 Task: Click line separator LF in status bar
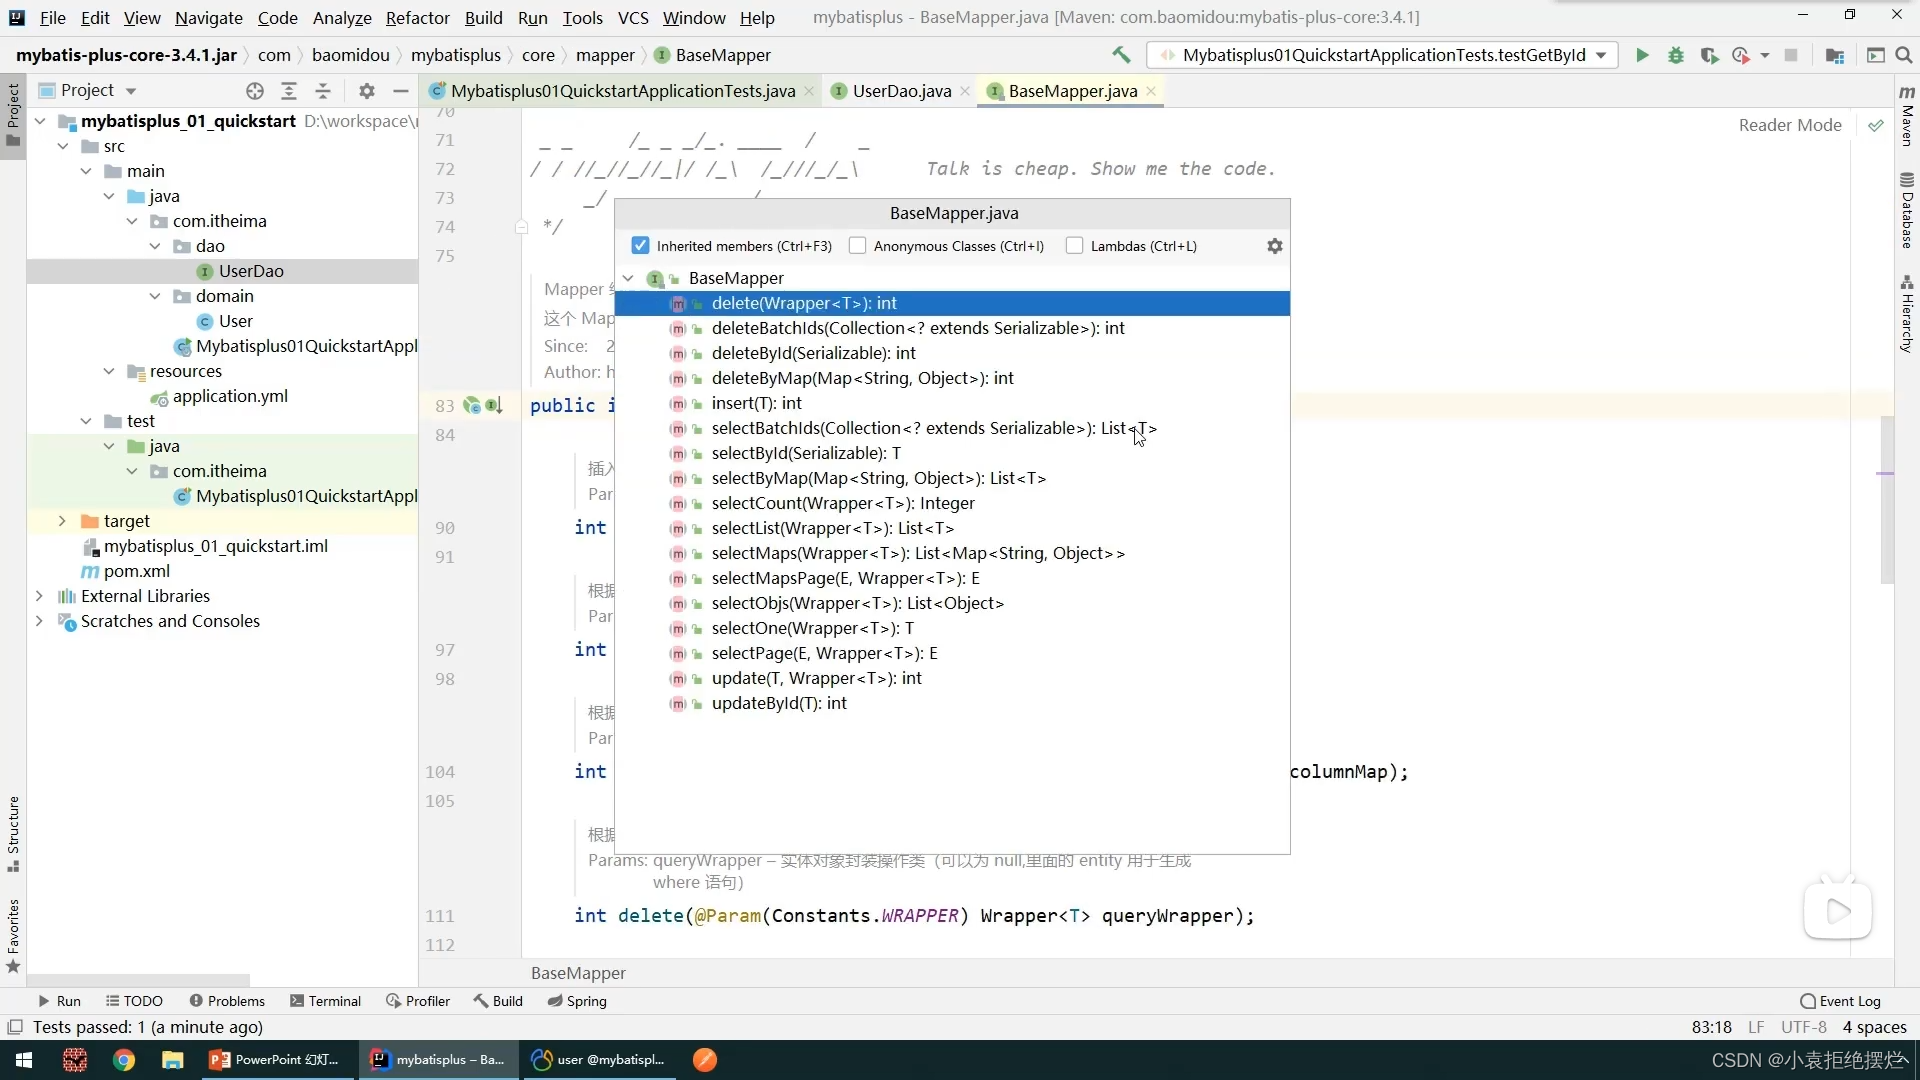[x=1756, y=1027]
